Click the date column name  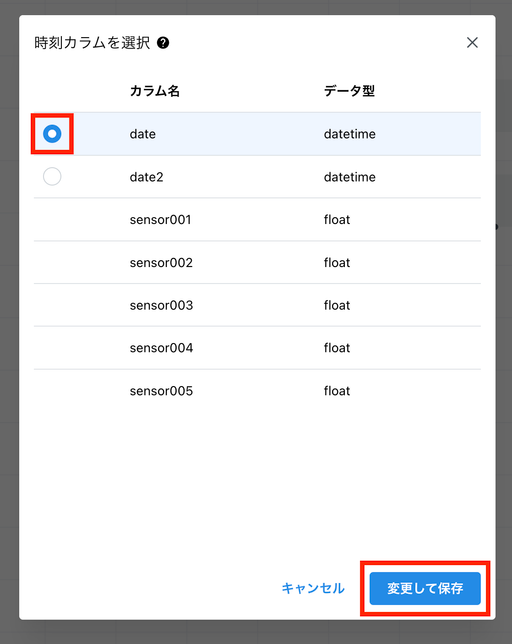(x=142, y=134)
